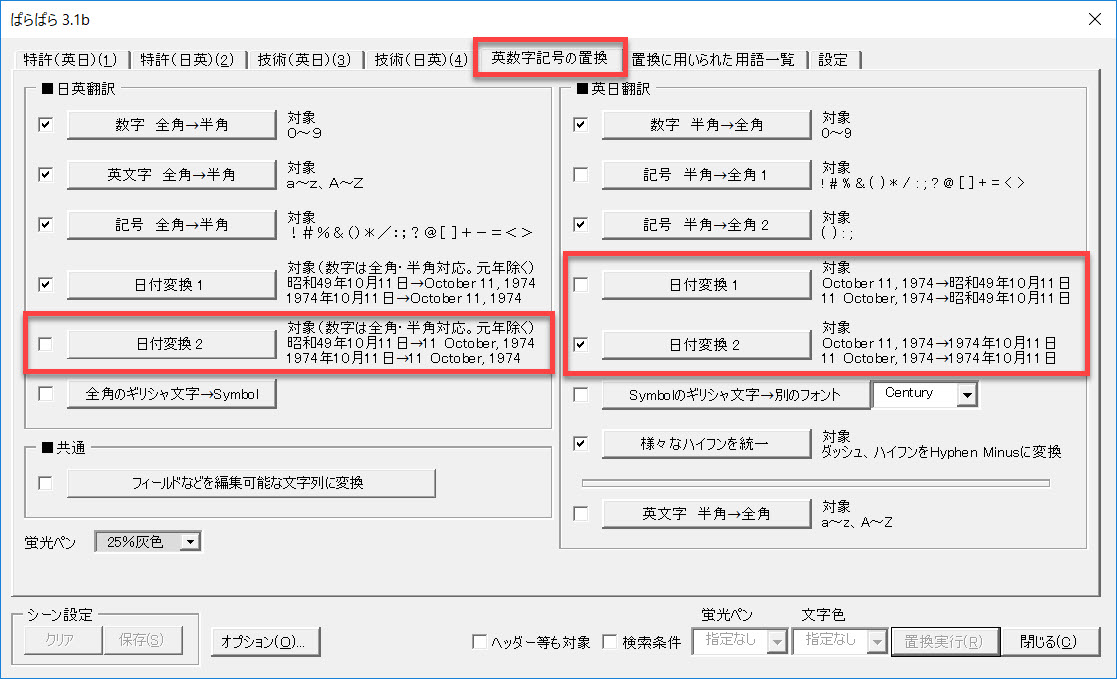Image resolution: width=1117 pixels, height=679 pixels.
Task: Enable the 検索条件 checkbox
Action: (610, 642)
